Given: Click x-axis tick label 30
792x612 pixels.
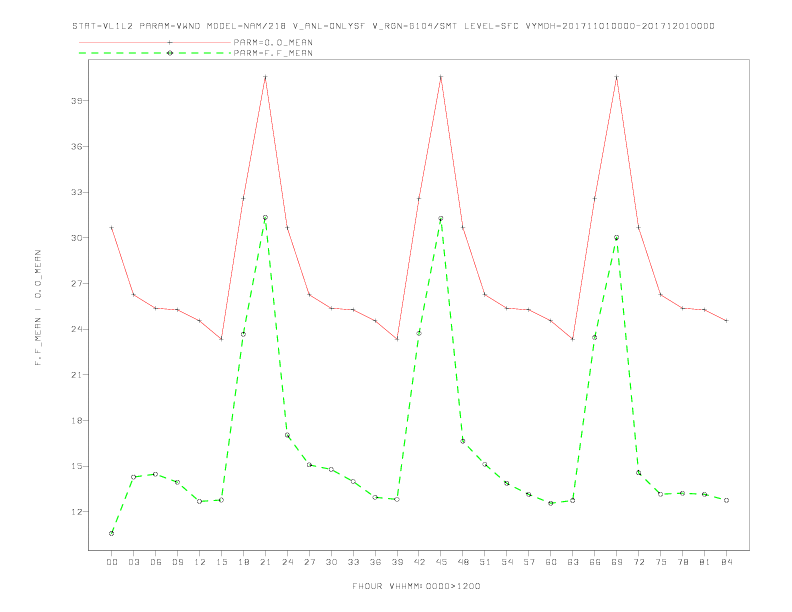Looking at the screenshot, I should coord(331,562).
